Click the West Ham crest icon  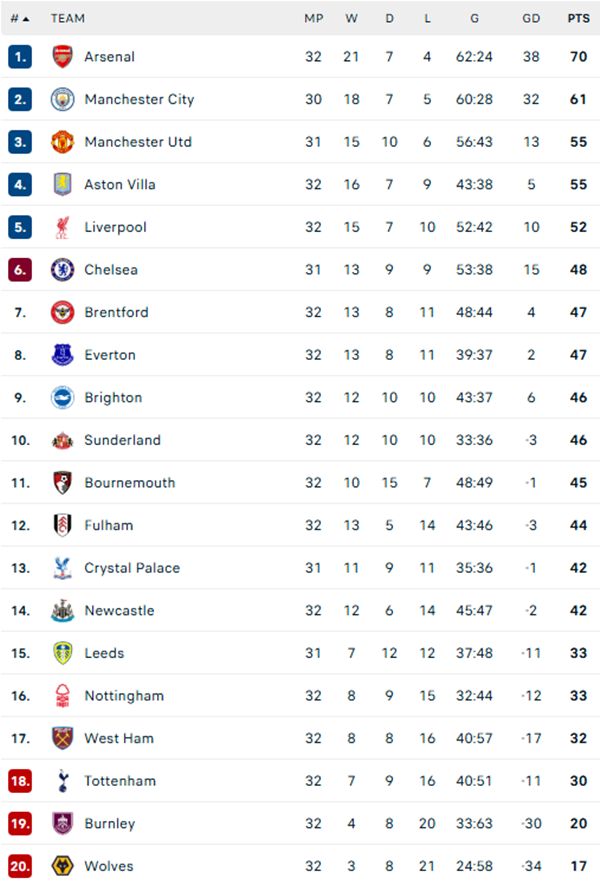[63, 739]
